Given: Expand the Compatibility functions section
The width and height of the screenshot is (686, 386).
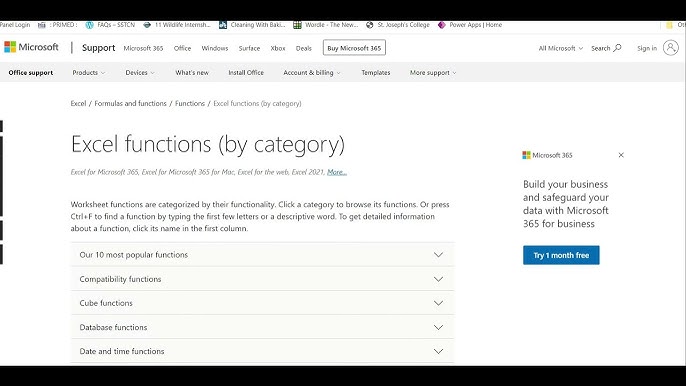Looking at the screenshot, I should point(262,279).
